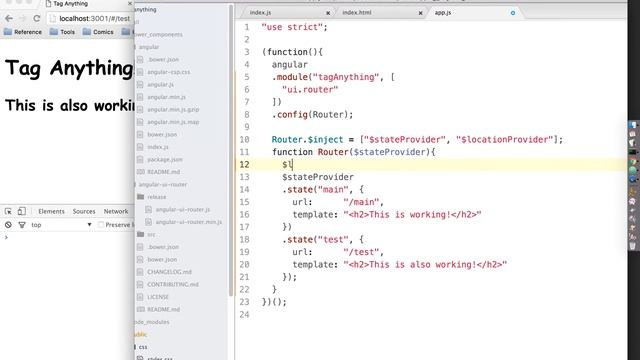Click "$locationProvider" string on line 10

pos(504,140)
